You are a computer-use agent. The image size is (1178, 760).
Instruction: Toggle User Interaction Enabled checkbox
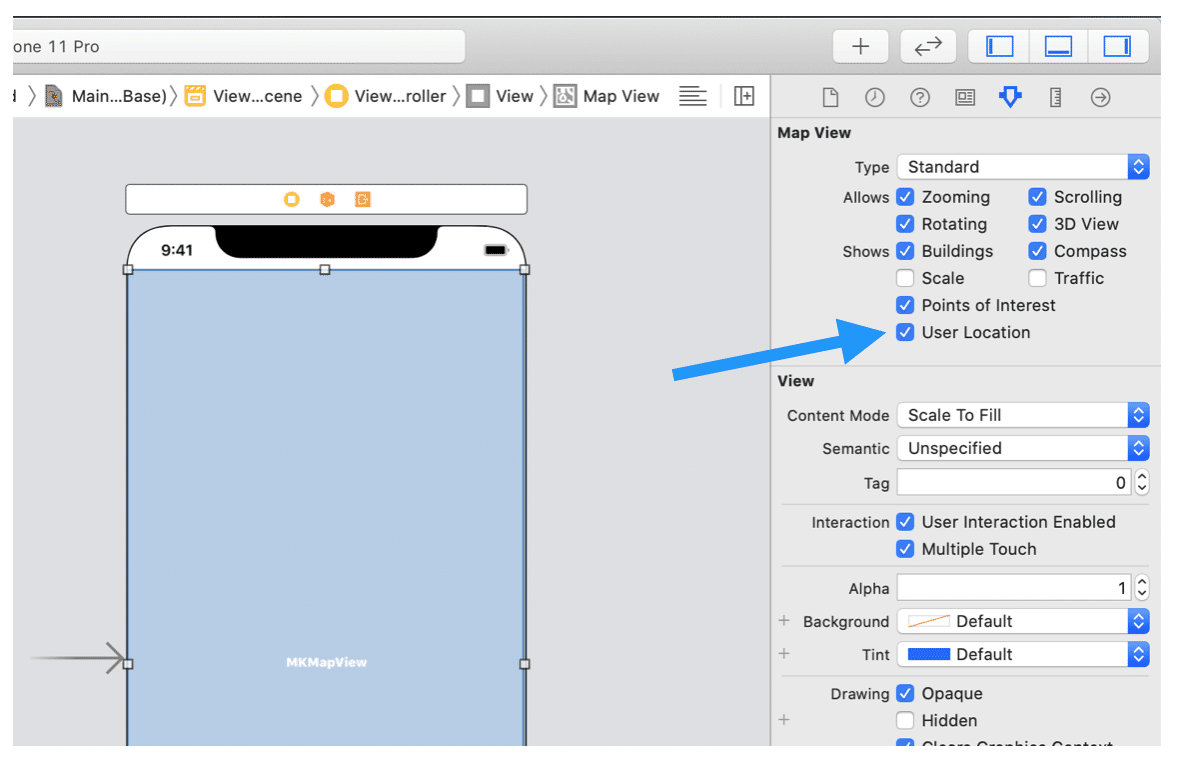coord(905,522)
